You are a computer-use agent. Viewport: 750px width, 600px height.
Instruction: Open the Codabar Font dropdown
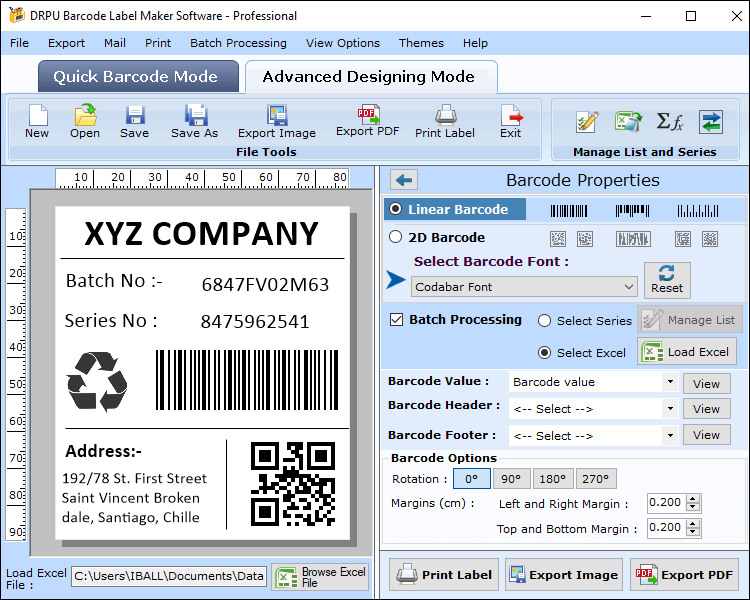click(524, 287)
